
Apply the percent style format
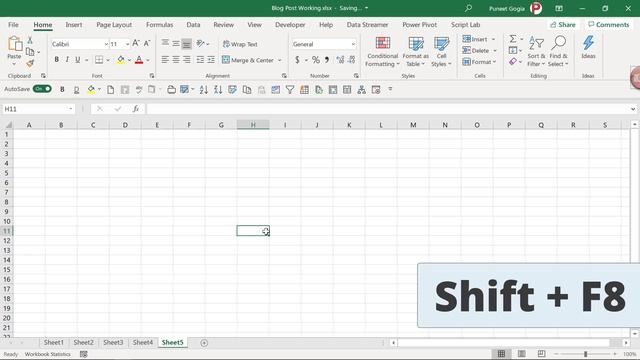[x=316, y=60]
